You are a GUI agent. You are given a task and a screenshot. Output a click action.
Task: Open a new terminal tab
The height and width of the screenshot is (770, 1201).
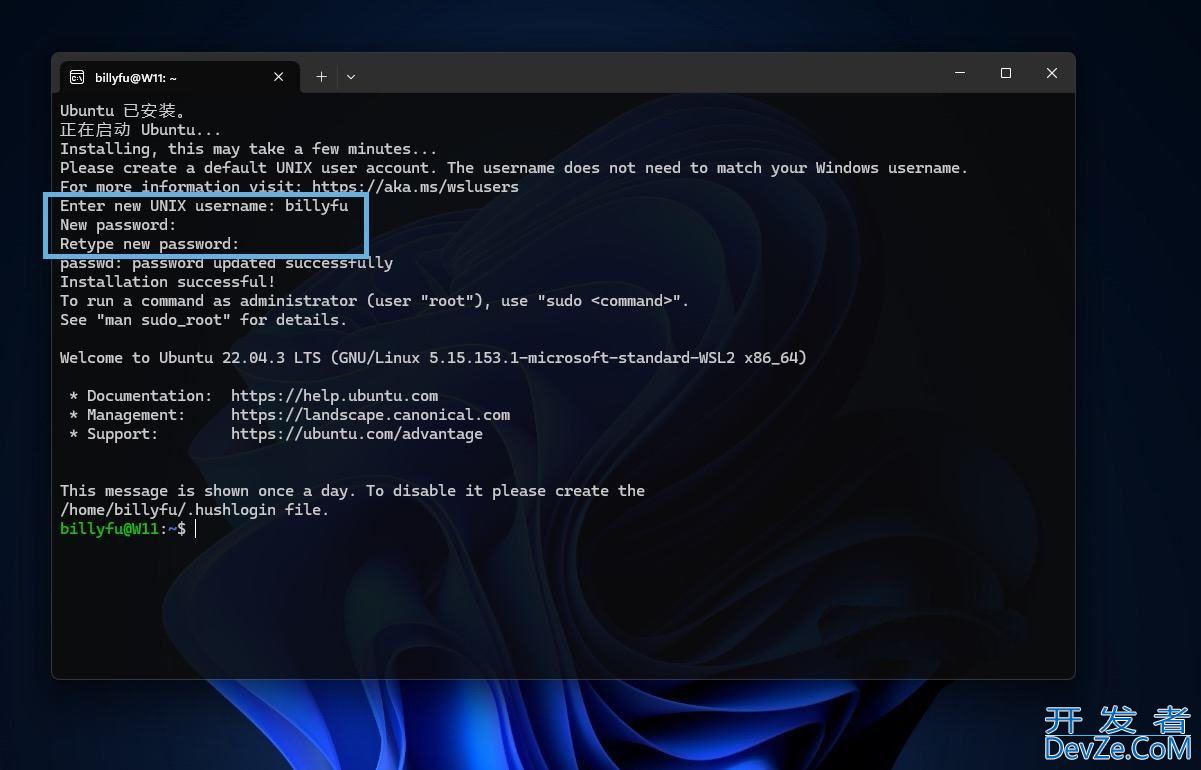(x=321, y=76)
